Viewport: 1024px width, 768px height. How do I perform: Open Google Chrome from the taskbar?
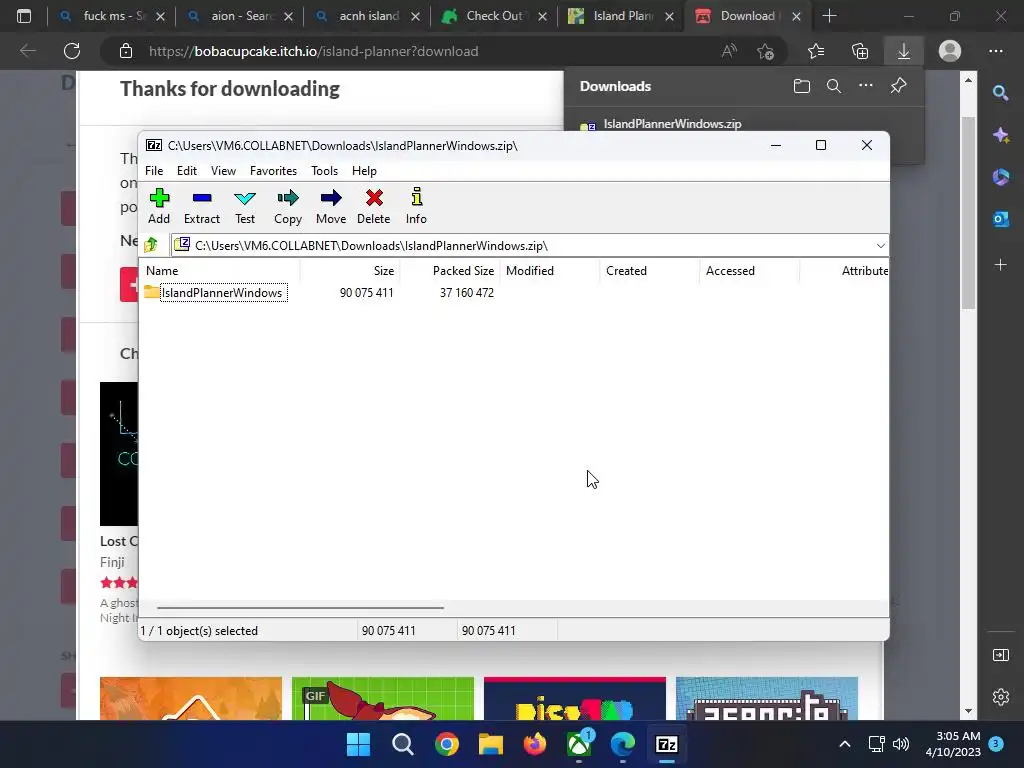tap(447, 744)
